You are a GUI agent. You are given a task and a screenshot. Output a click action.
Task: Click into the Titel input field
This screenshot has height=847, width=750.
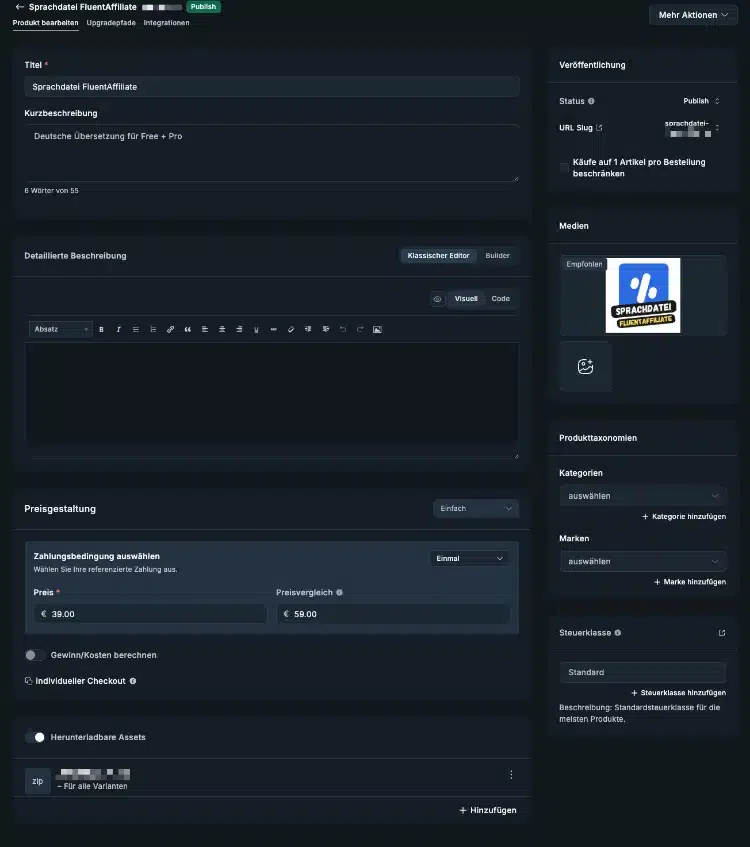point(272,87)
